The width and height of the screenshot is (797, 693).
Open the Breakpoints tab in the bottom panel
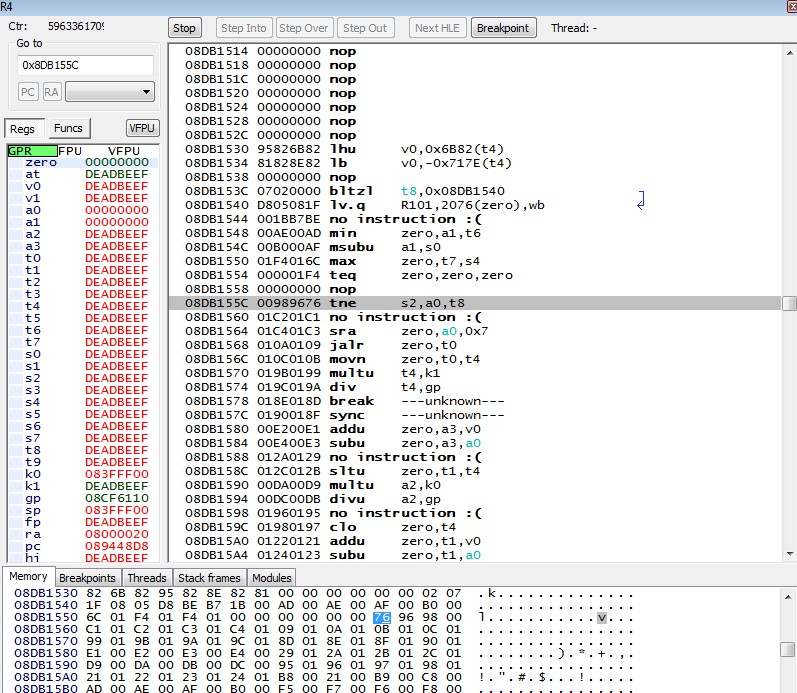pyautogui.click(x=87, y=577)
